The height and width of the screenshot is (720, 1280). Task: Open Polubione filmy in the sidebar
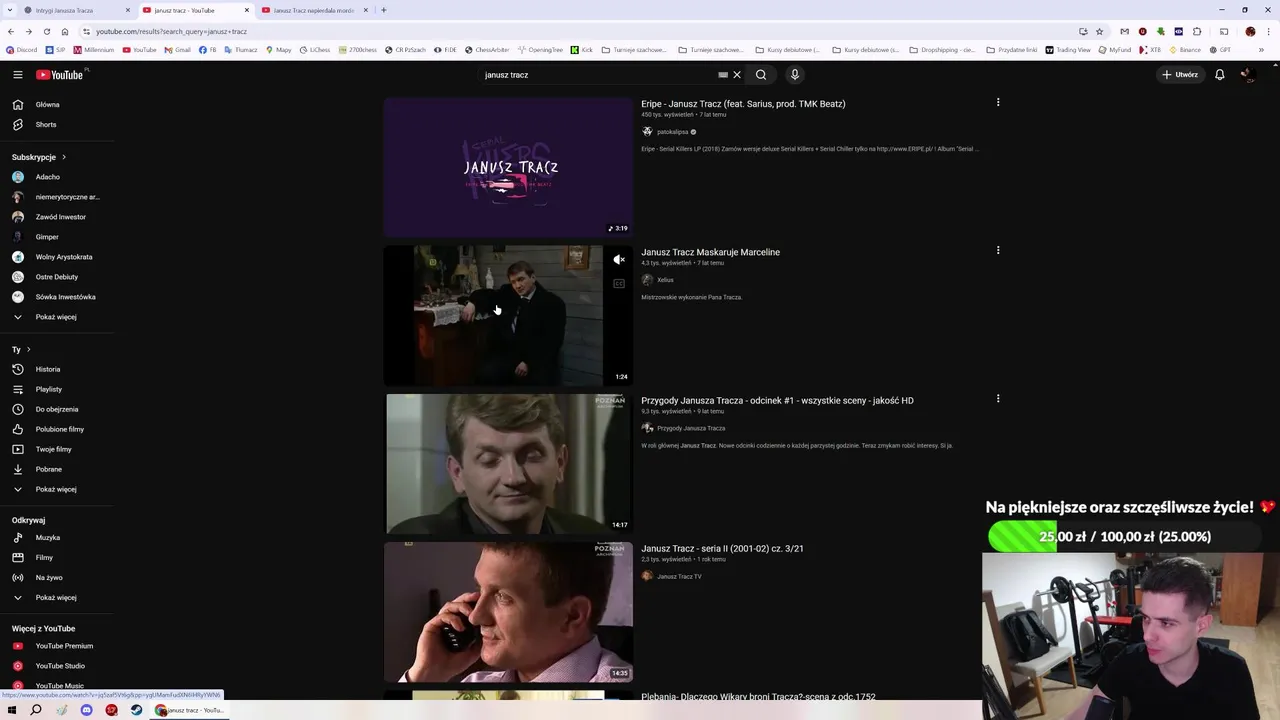[x=57, y=429]
